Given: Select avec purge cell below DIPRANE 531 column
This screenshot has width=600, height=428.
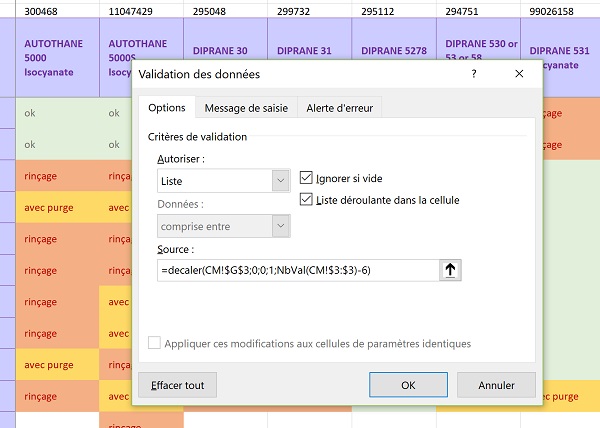Looking at the screenshot, I should 571,396.
